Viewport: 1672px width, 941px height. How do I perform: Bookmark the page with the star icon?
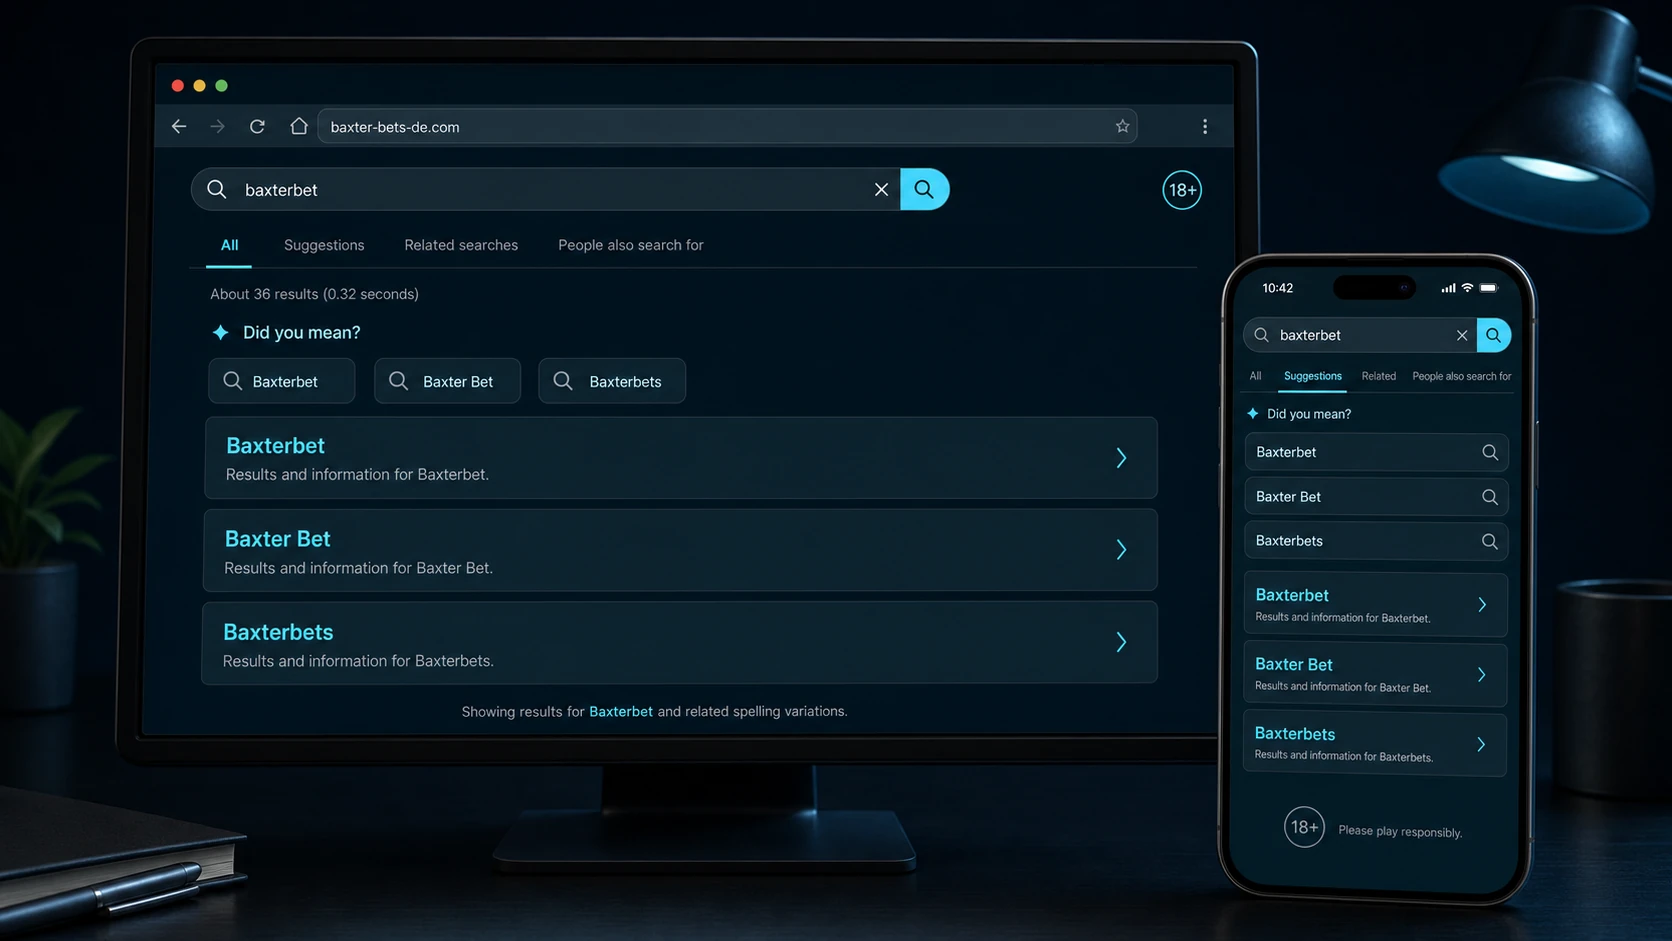[x=1122, y=127]
